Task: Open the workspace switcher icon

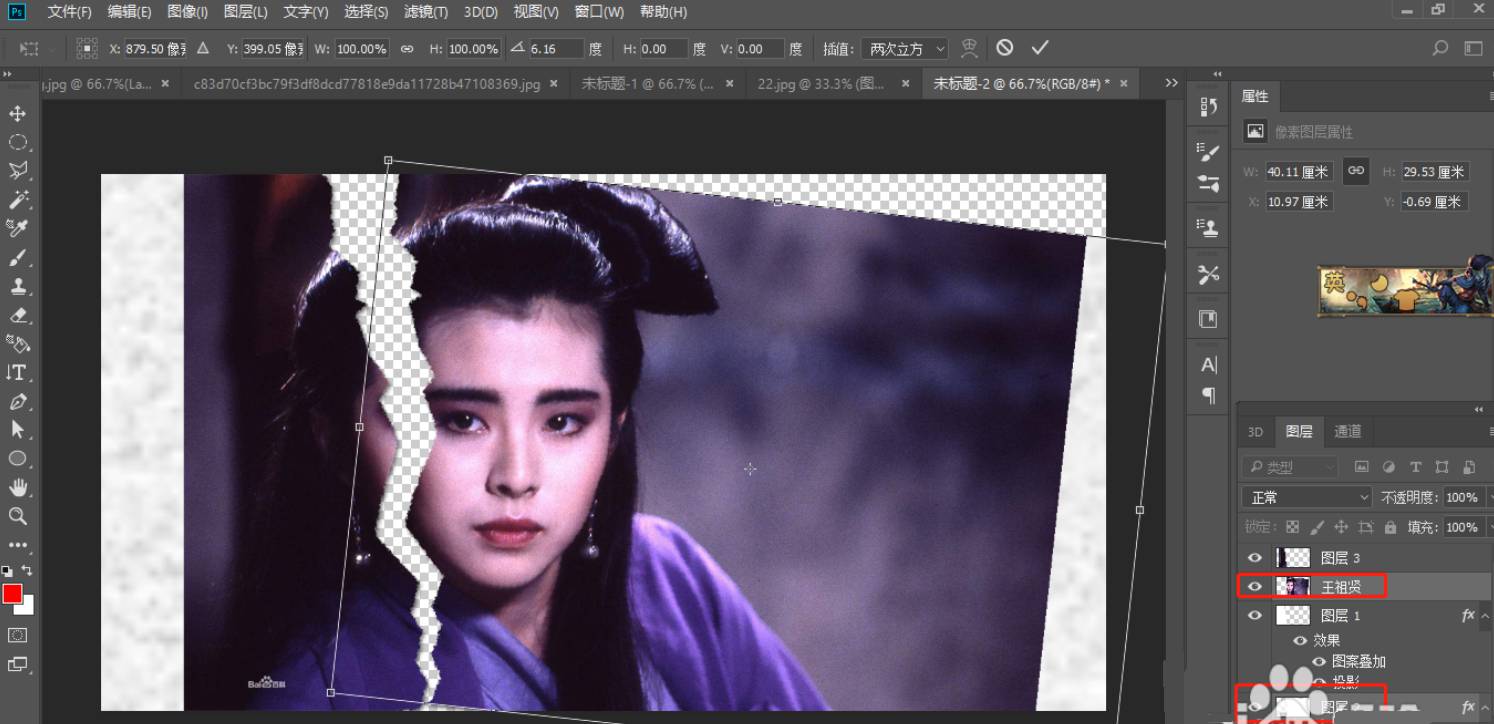Action: (x=1473, y=48)
